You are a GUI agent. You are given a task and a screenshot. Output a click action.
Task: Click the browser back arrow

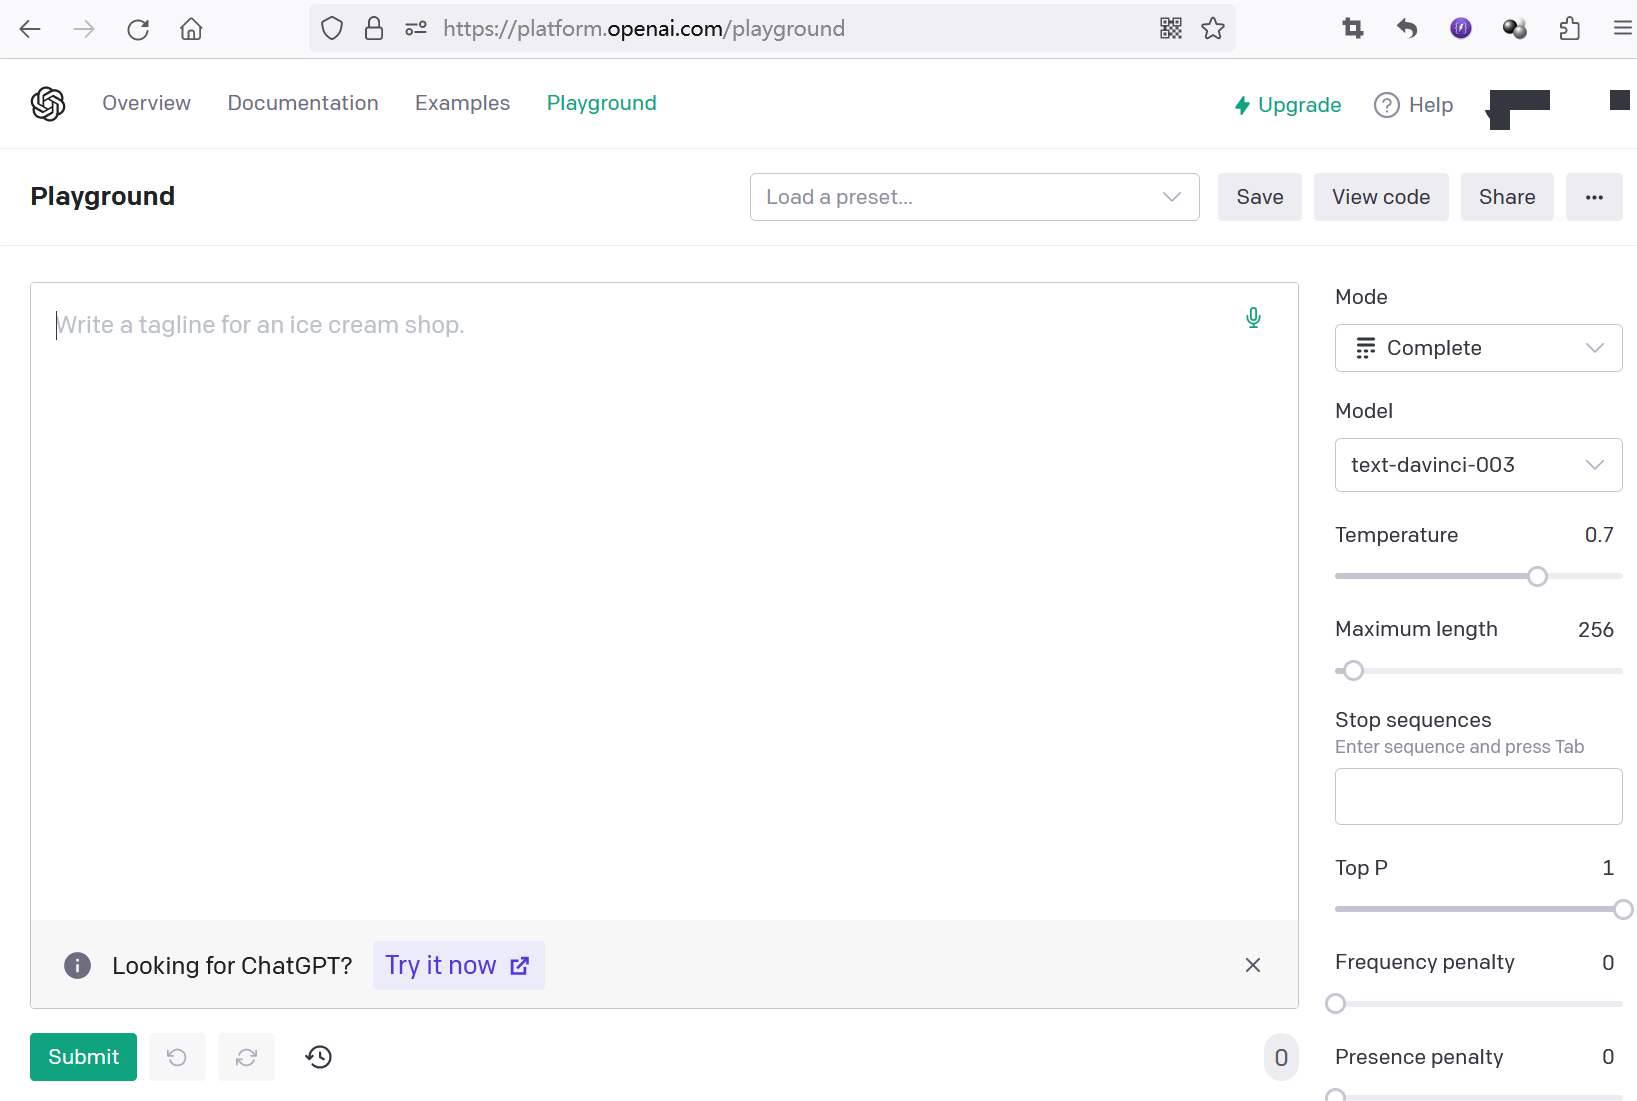coord(30,29)
